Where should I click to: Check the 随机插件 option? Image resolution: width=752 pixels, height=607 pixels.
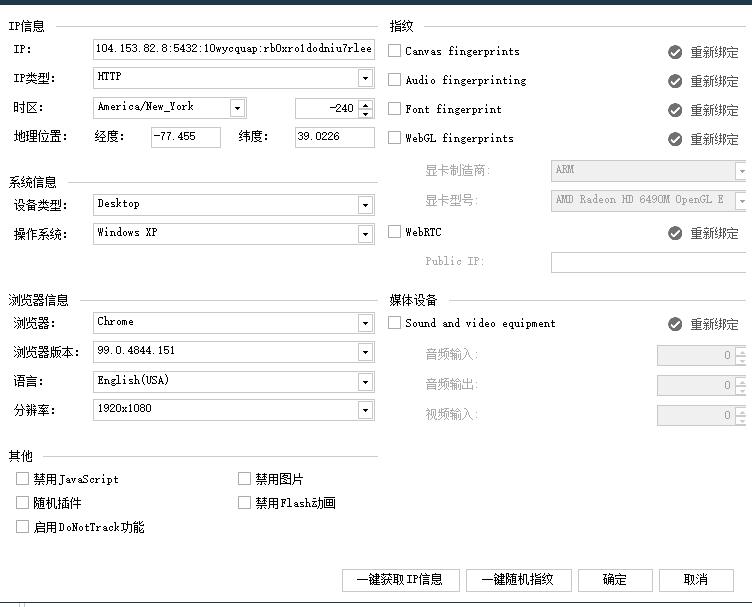click(x=23, y=502)
